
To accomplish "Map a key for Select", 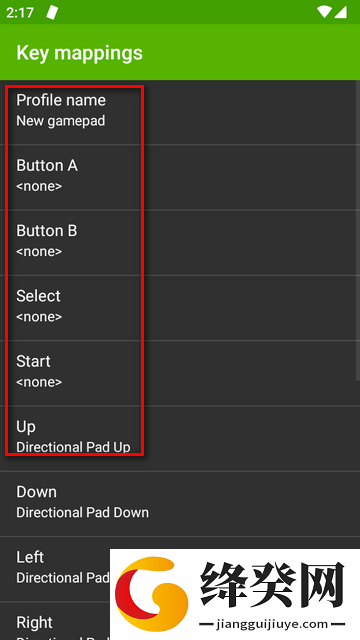I will click(x=180, y=308).
